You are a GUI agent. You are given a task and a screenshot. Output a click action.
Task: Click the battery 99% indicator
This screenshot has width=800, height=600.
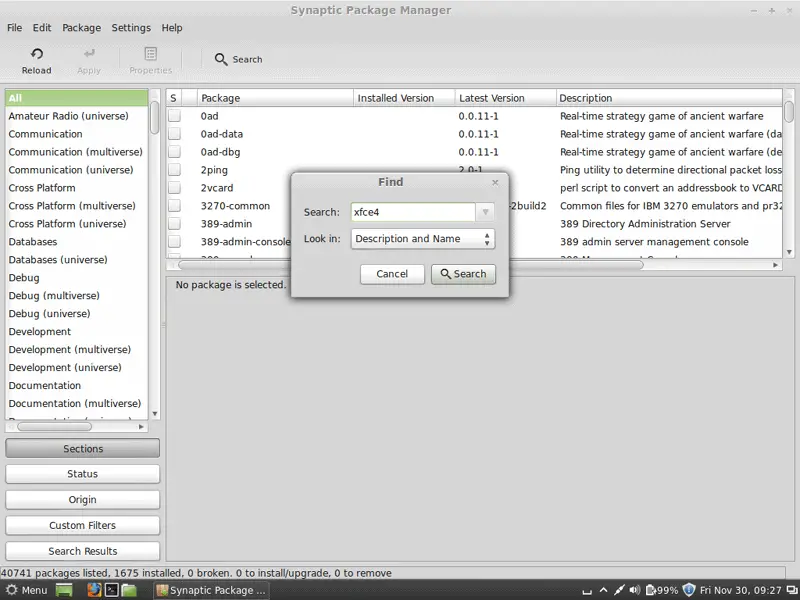pos(662,590)
